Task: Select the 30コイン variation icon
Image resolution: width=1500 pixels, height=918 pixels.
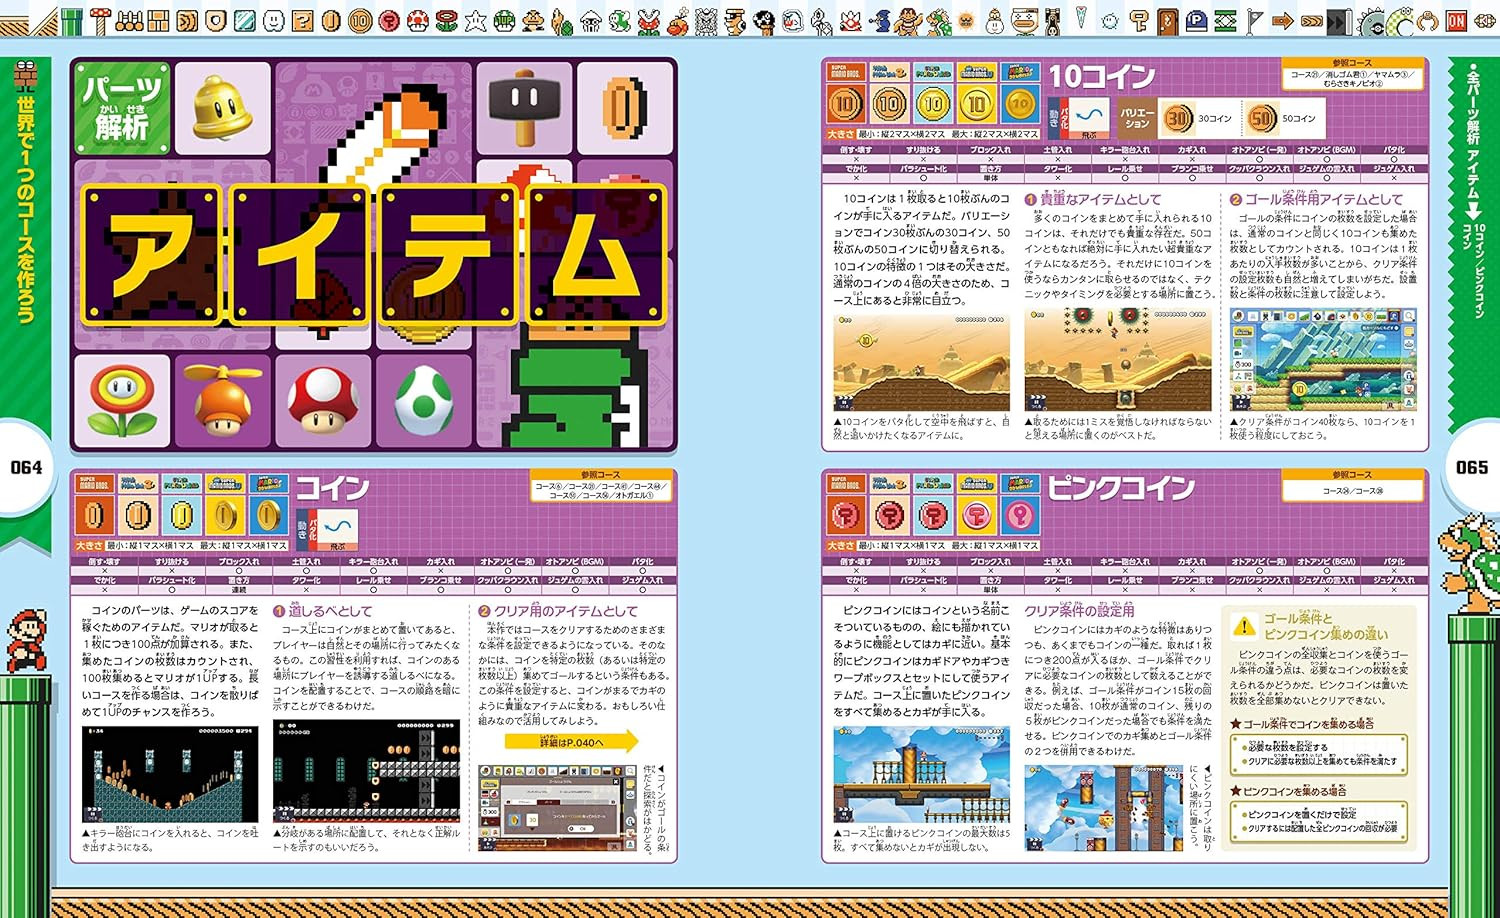Action: 1178,118
